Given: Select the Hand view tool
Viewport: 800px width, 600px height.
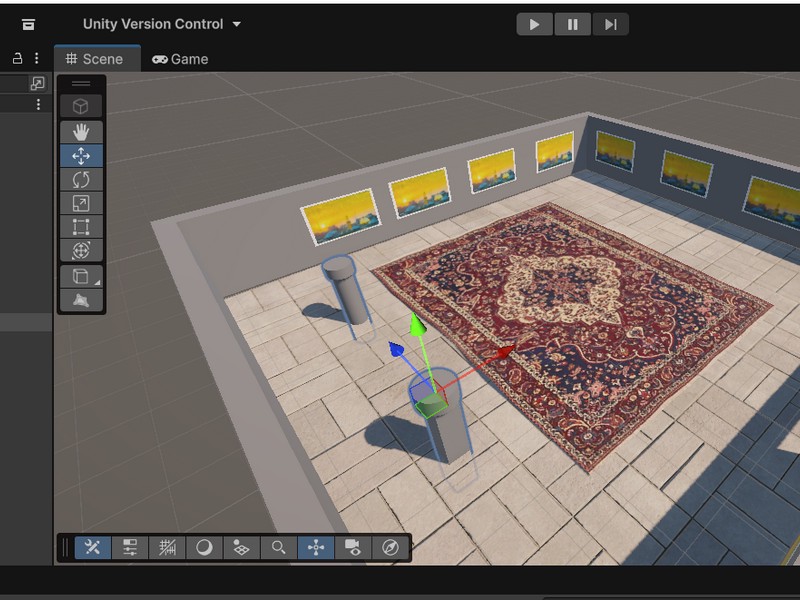Looking at the screenshot, I should coord(81,132).
